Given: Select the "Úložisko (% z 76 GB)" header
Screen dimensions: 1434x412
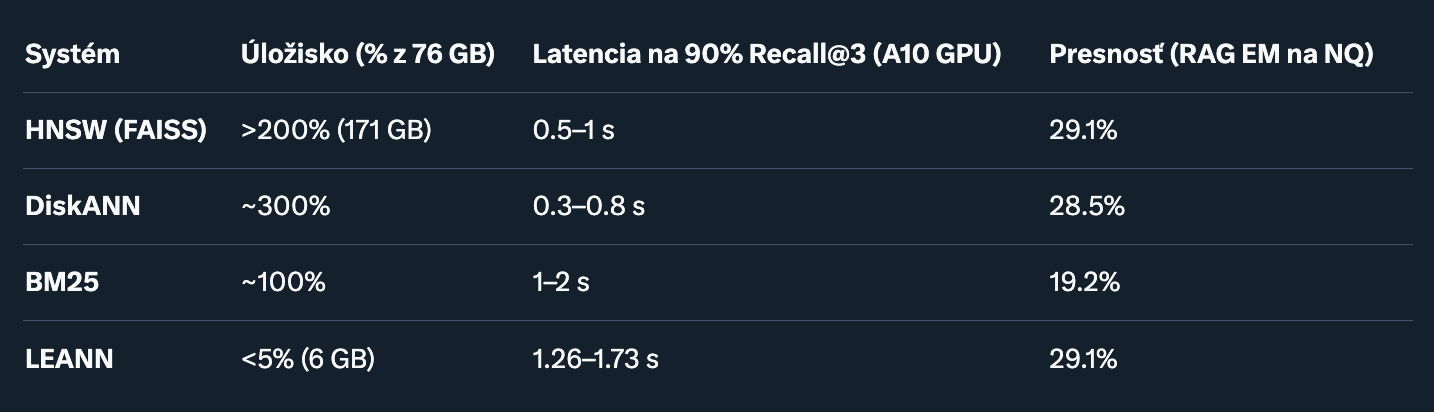Looking at the screenshot, I should click(x=368, y=55).
